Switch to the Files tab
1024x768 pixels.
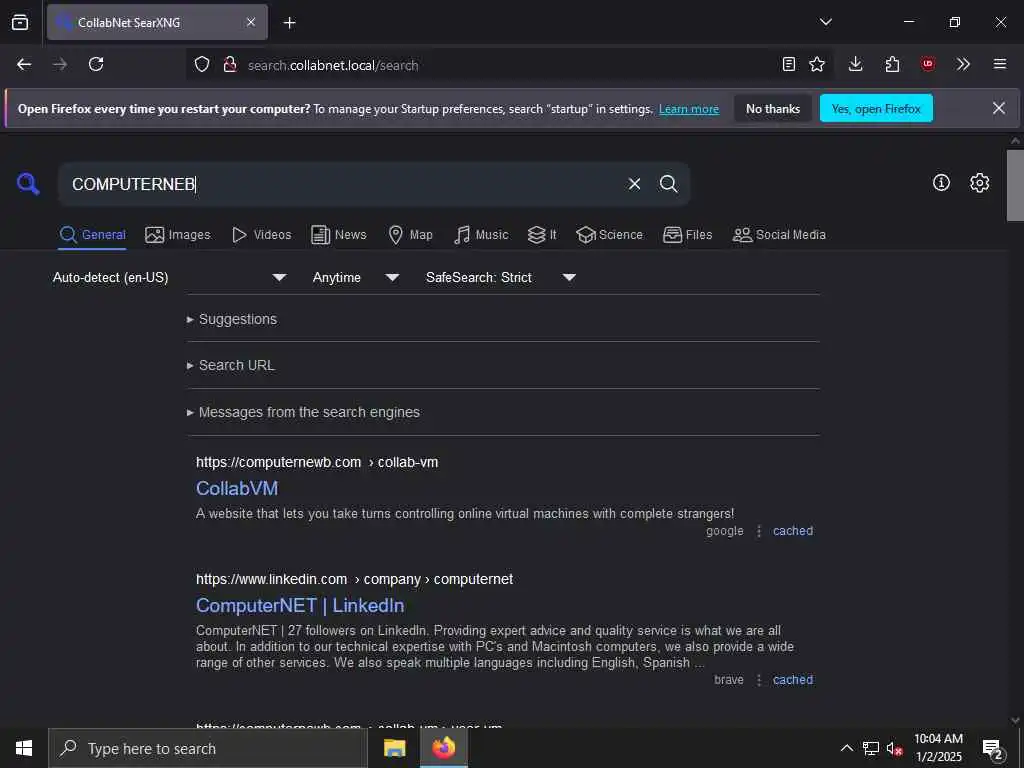(x=688, y=234)
